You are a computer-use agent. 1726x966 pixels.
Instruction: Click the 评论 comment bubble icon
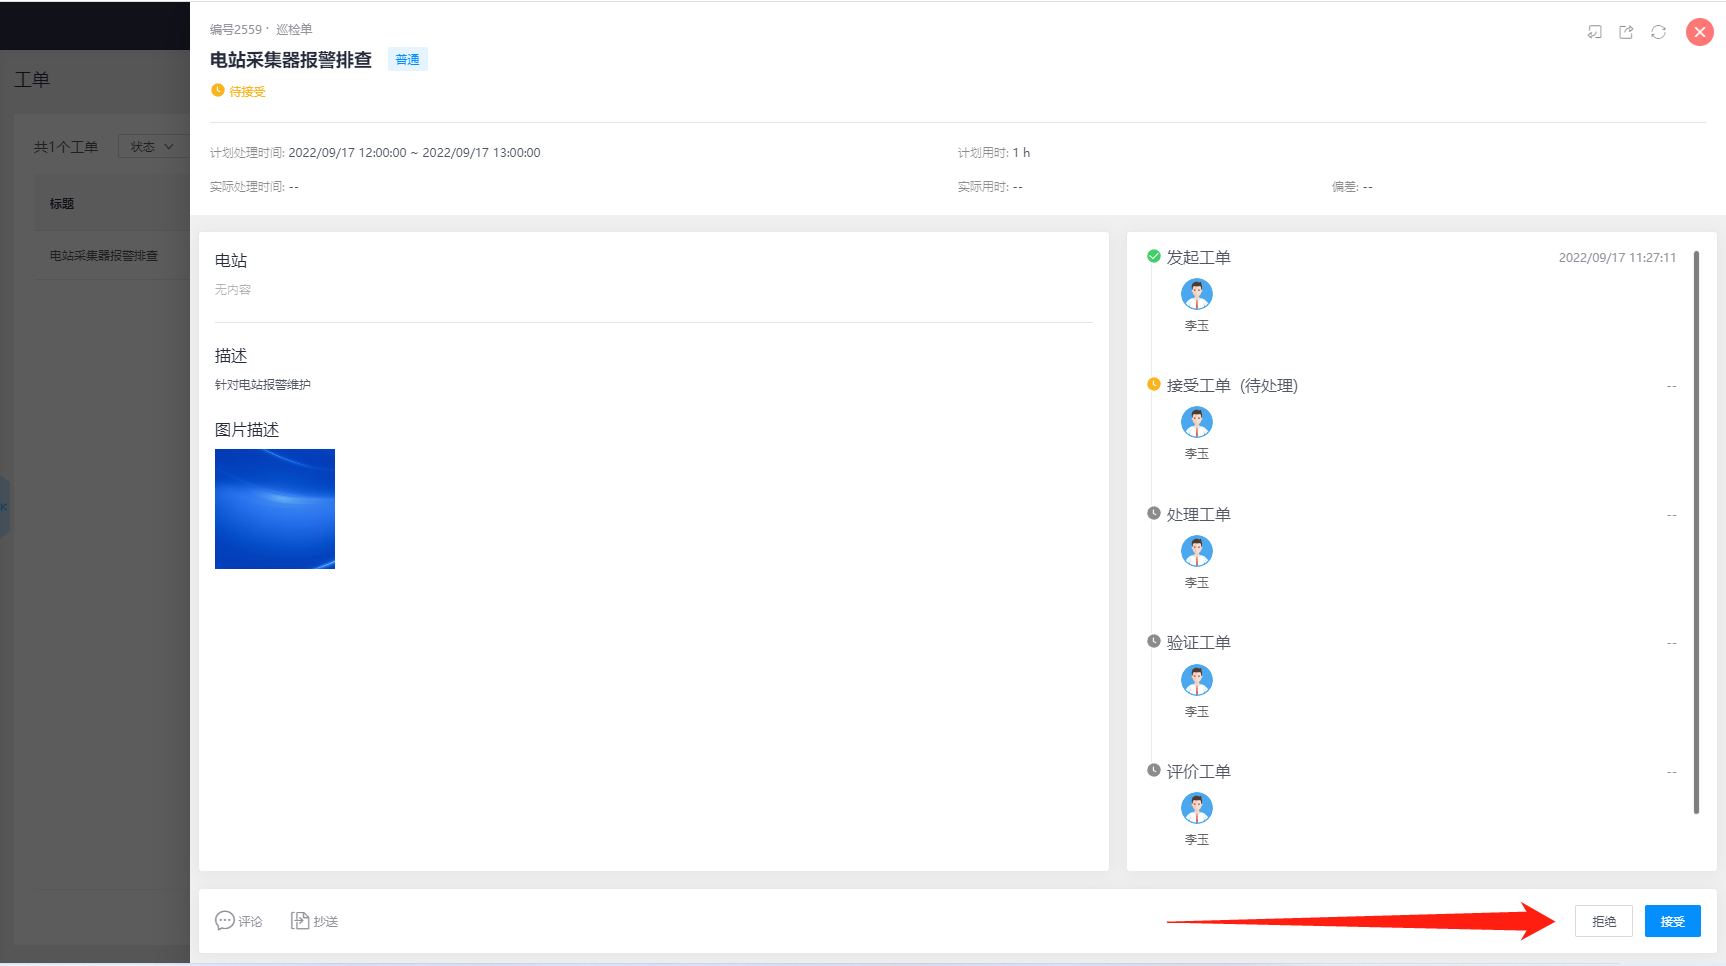[225, 920]
